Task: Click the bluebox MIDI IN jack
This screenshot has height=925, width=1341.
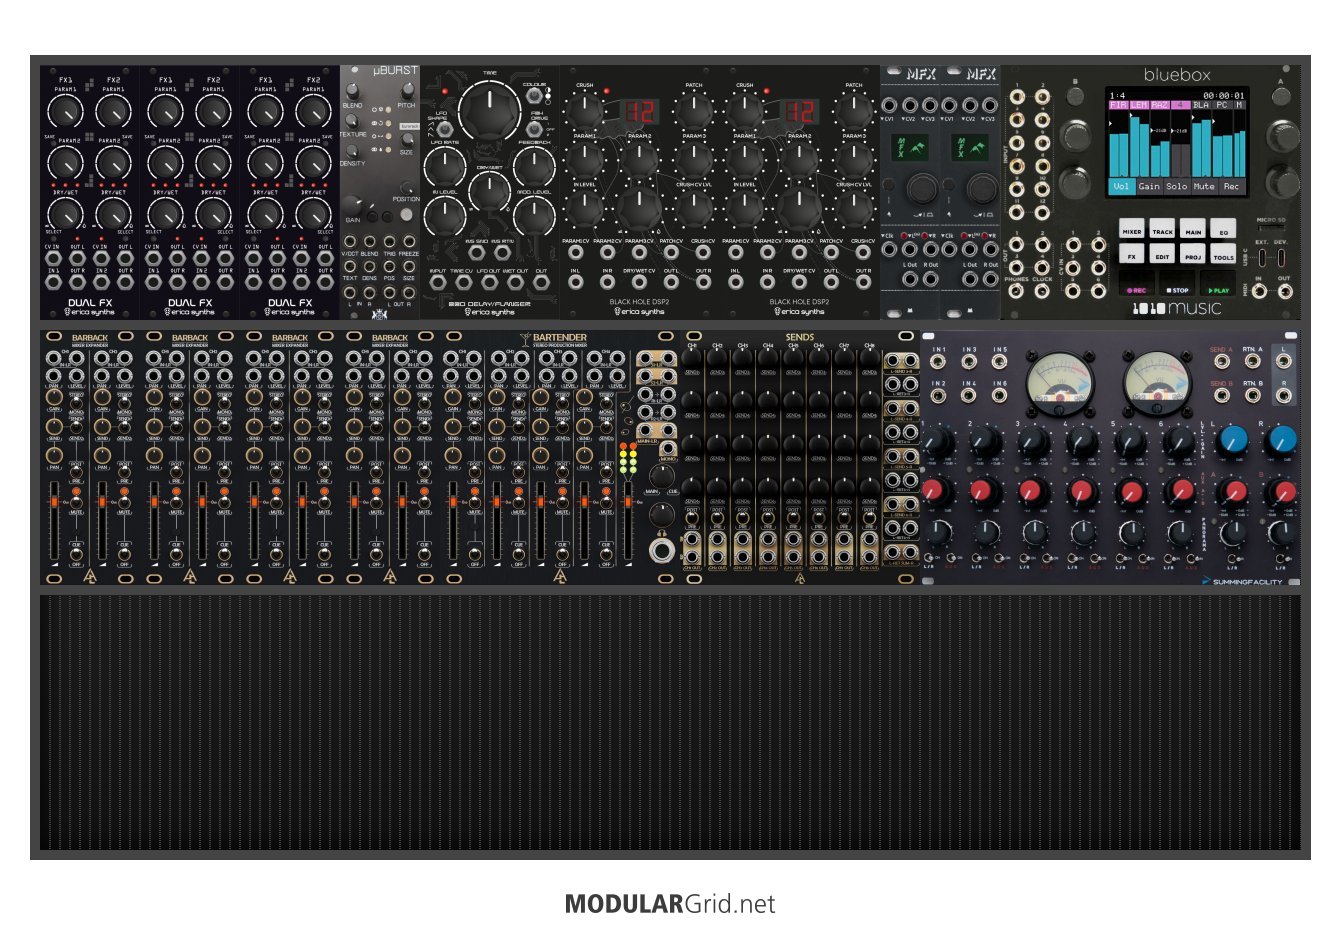Action: pyautogui.click(x=1259, y=292)
